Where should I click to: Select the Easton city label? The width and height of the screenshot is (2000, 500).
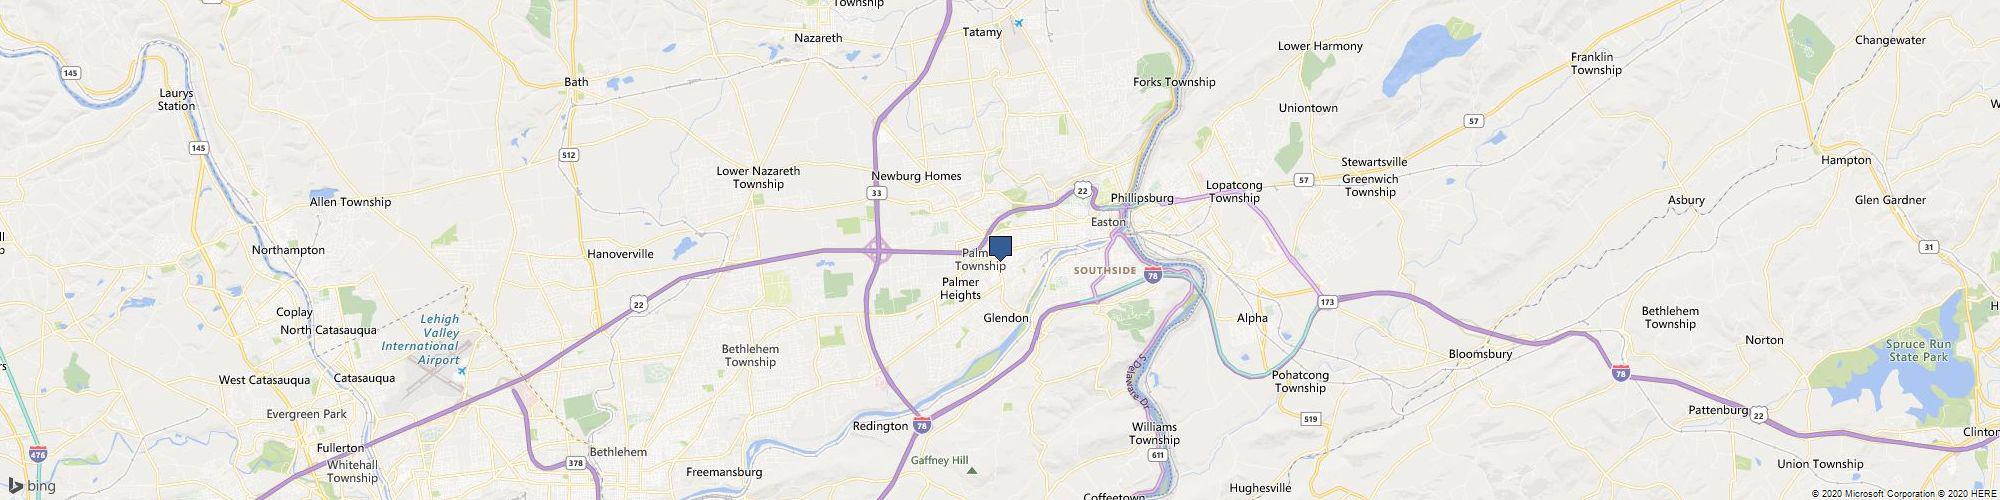click(1108, 222)
